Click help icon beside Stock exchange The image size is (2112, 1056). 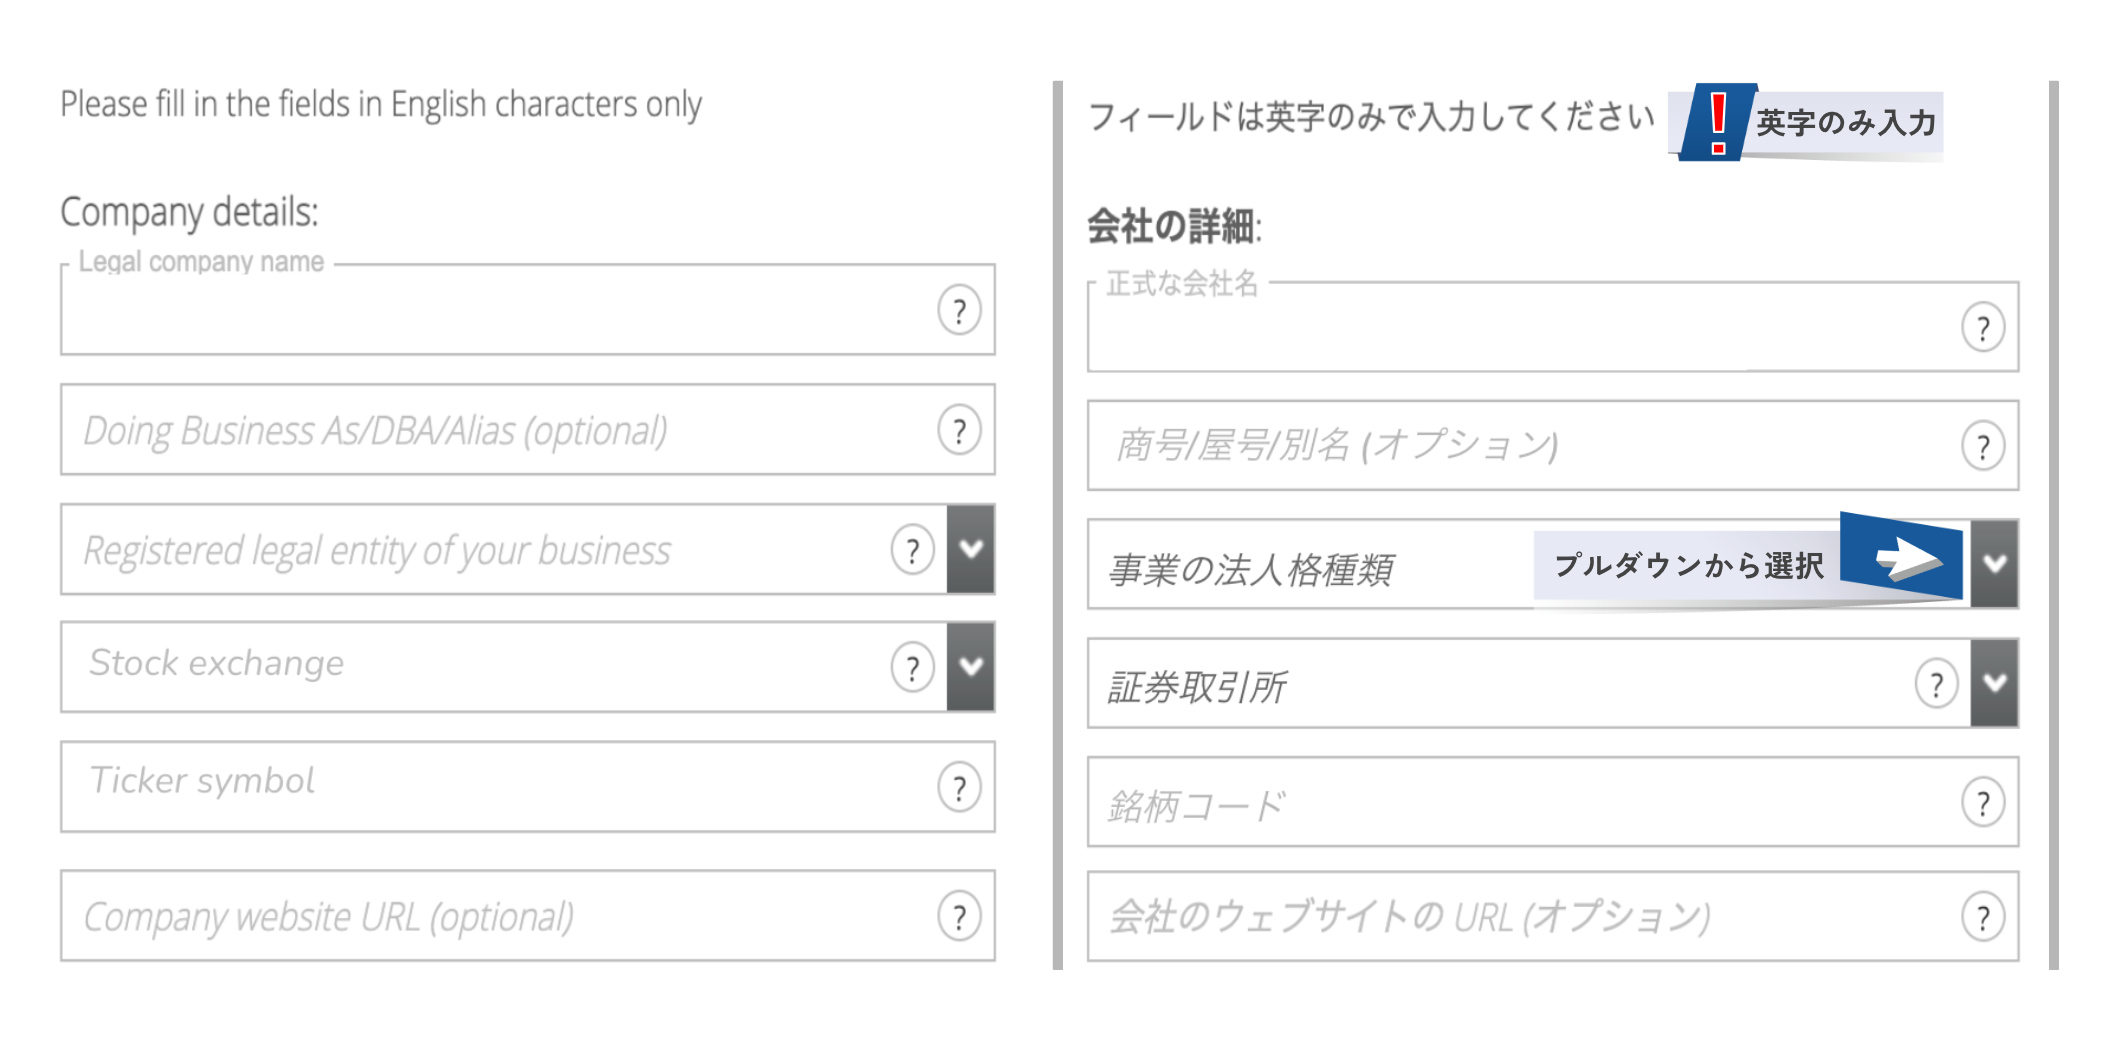point(912,667)
